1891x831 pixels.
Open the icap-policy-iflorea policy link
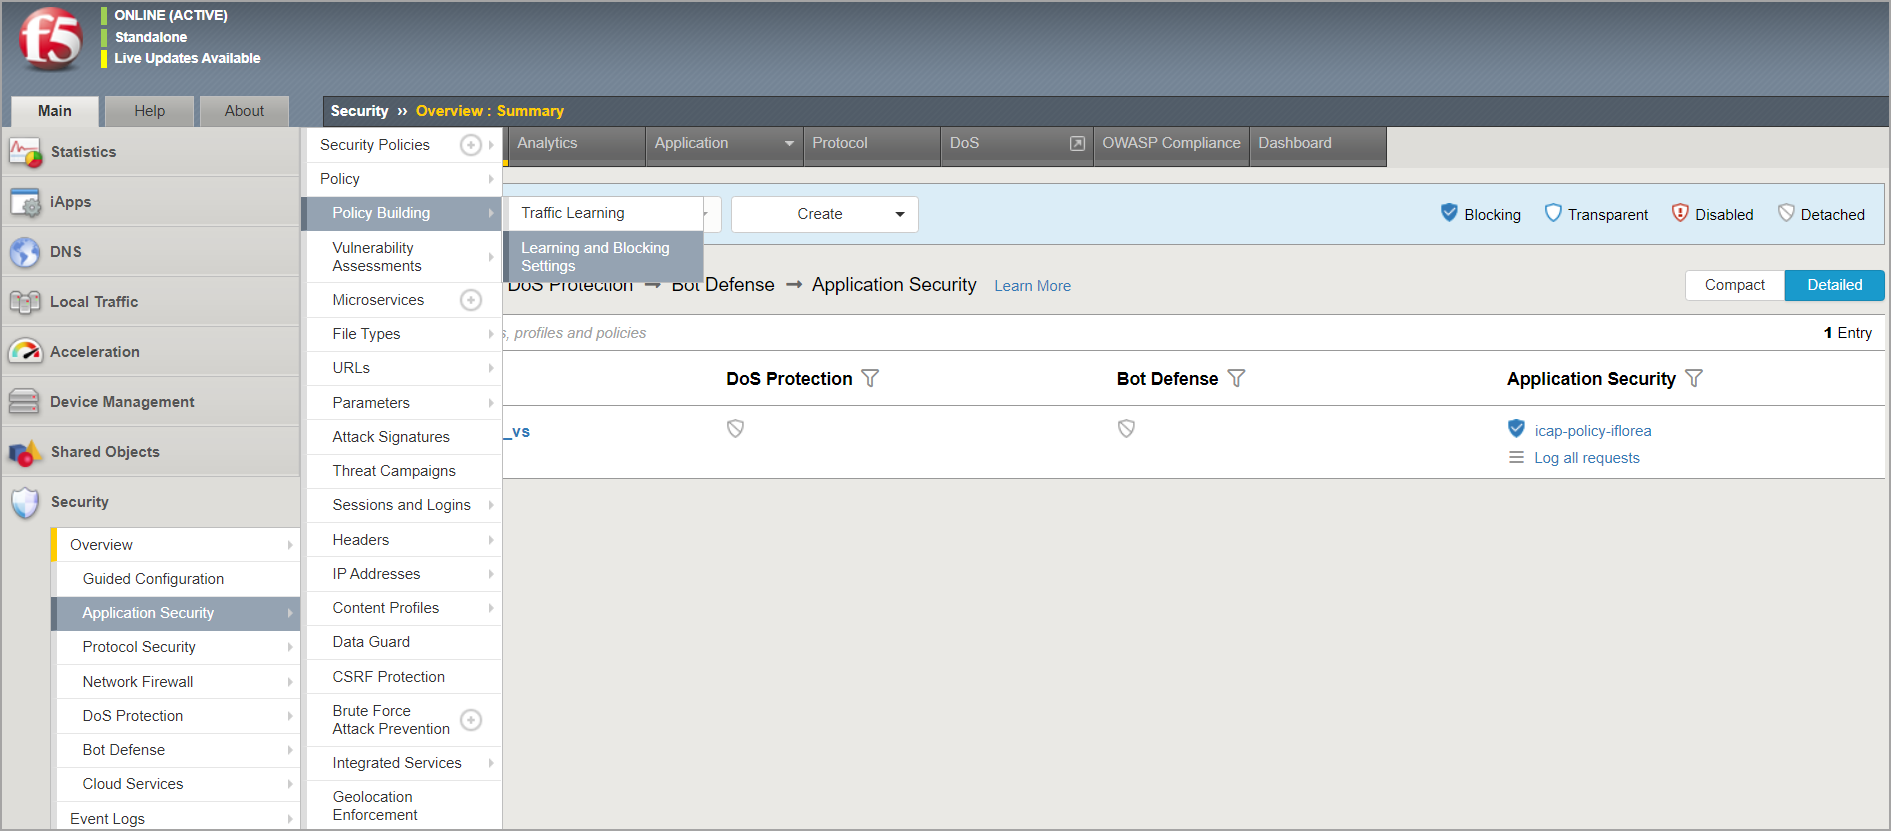(x=1592, y=431)
